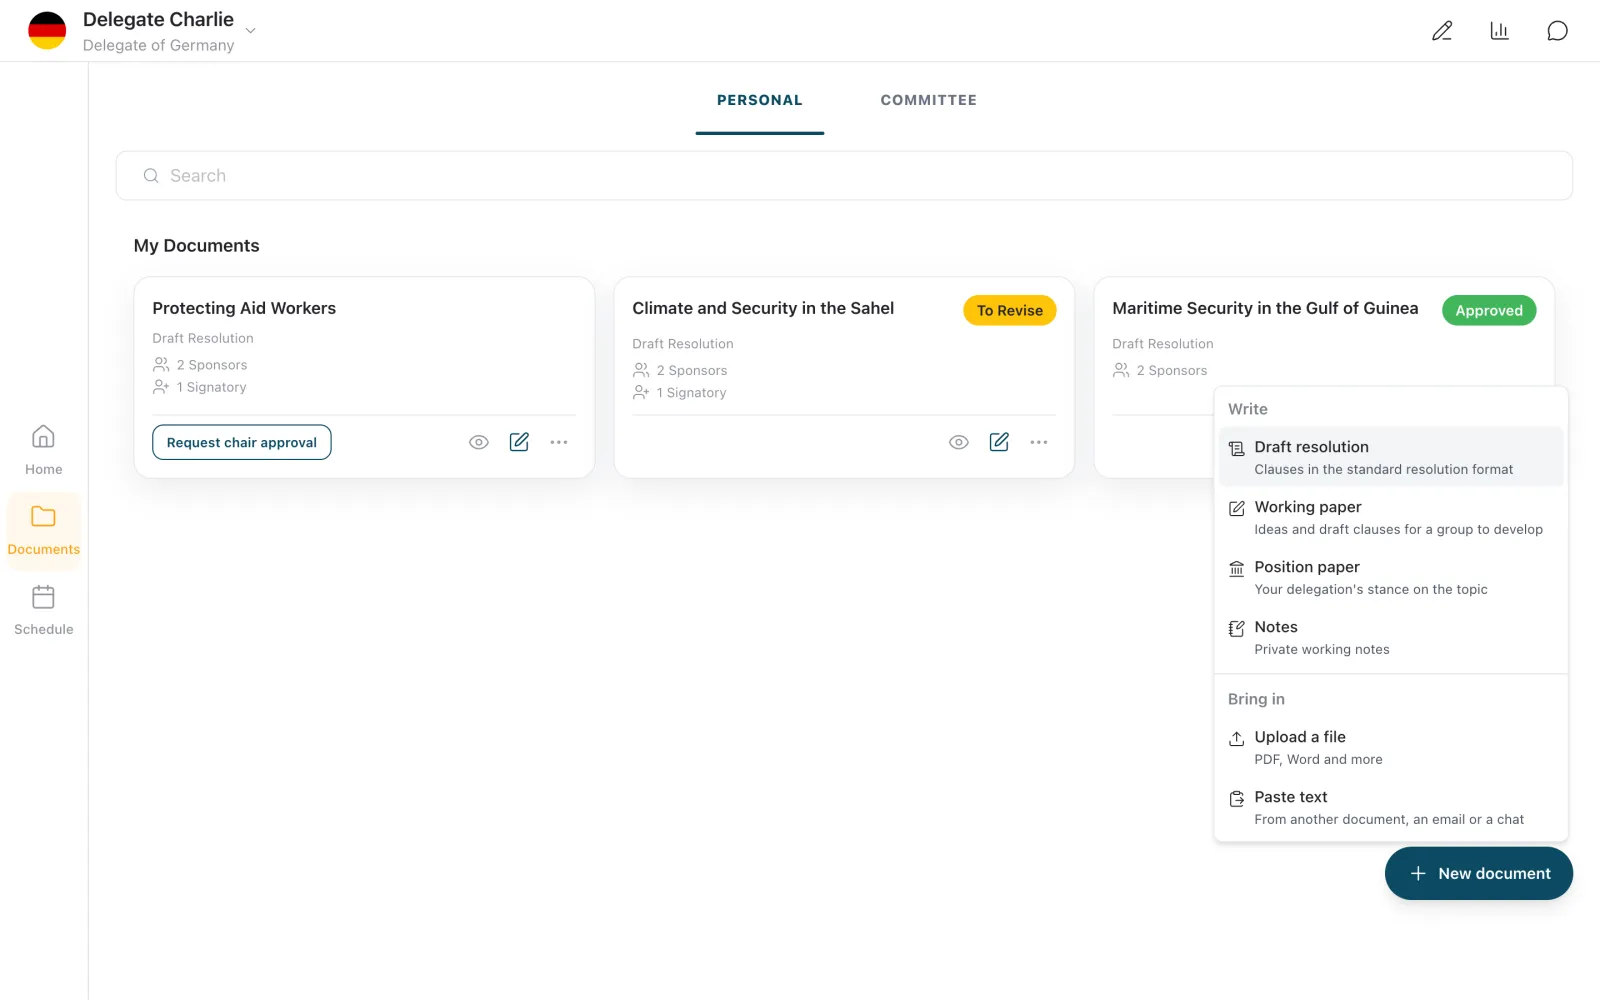Choose Working paper from the menu
This screenshot has width=1600, height=1000.
tap(1391, 517)
